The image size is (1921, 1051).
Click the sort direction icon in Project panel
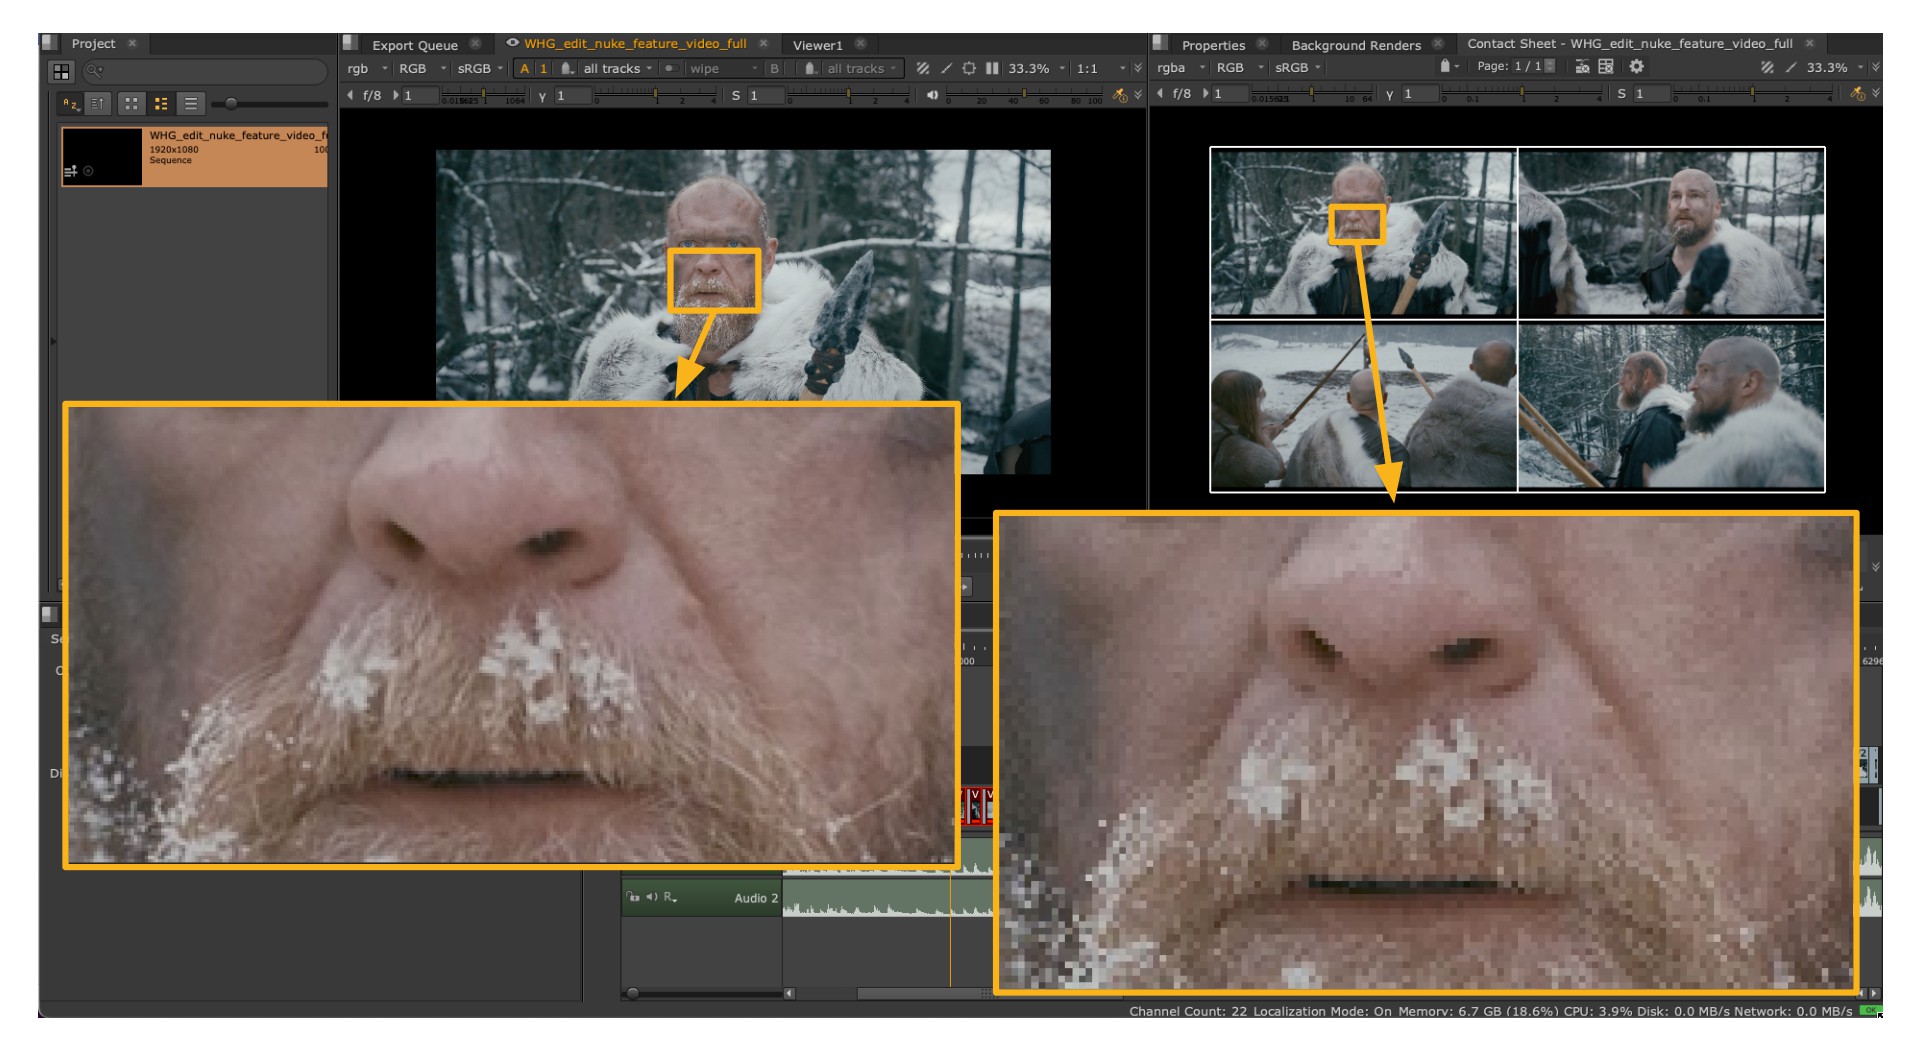pos(98,103)
